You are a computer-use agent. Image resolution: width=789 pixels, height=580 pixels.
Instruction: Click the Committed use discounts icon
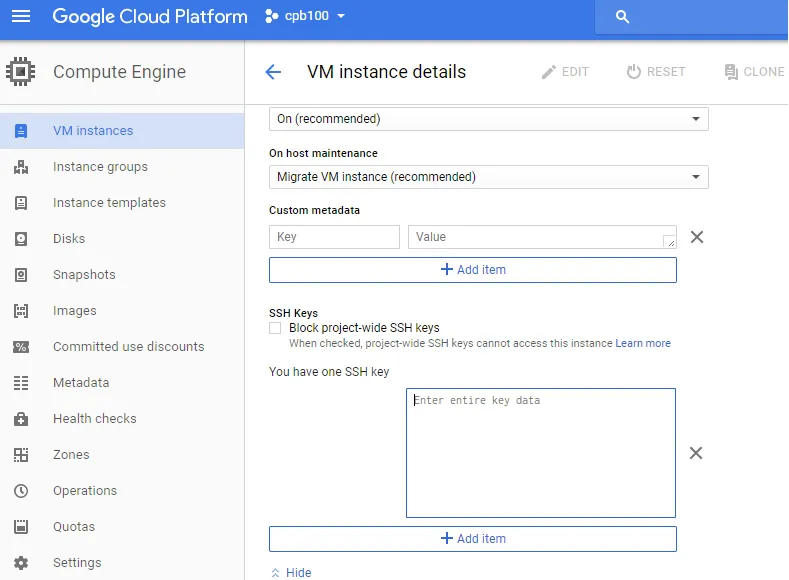21,347
